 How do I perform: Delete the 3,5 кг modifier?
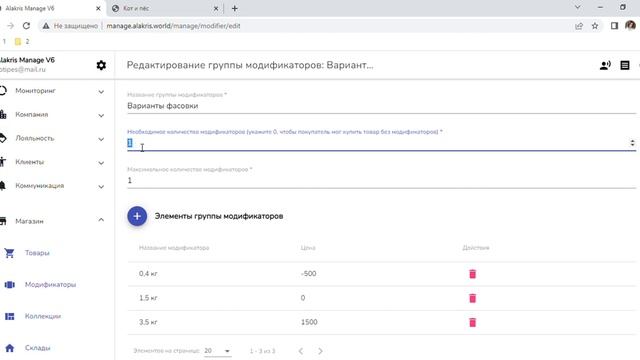pyautogui.click(x=472, y=322)
